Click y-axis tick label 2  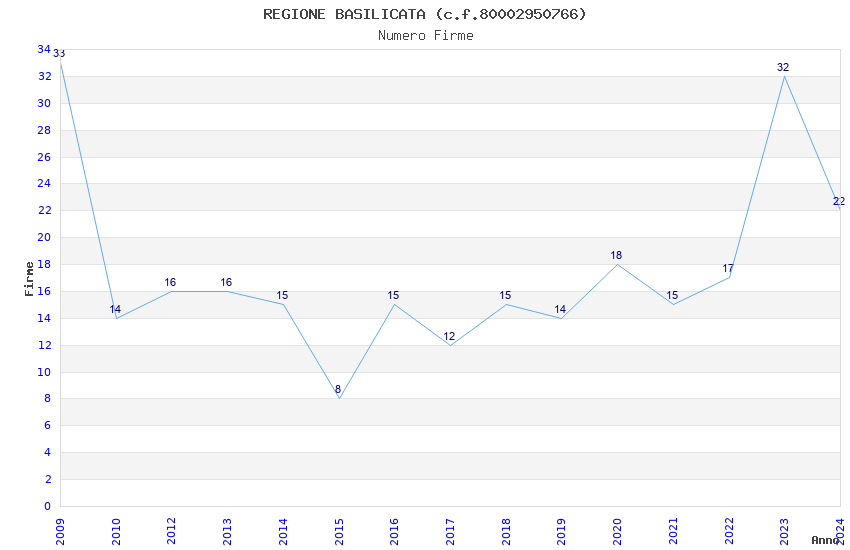coord(48,480)
